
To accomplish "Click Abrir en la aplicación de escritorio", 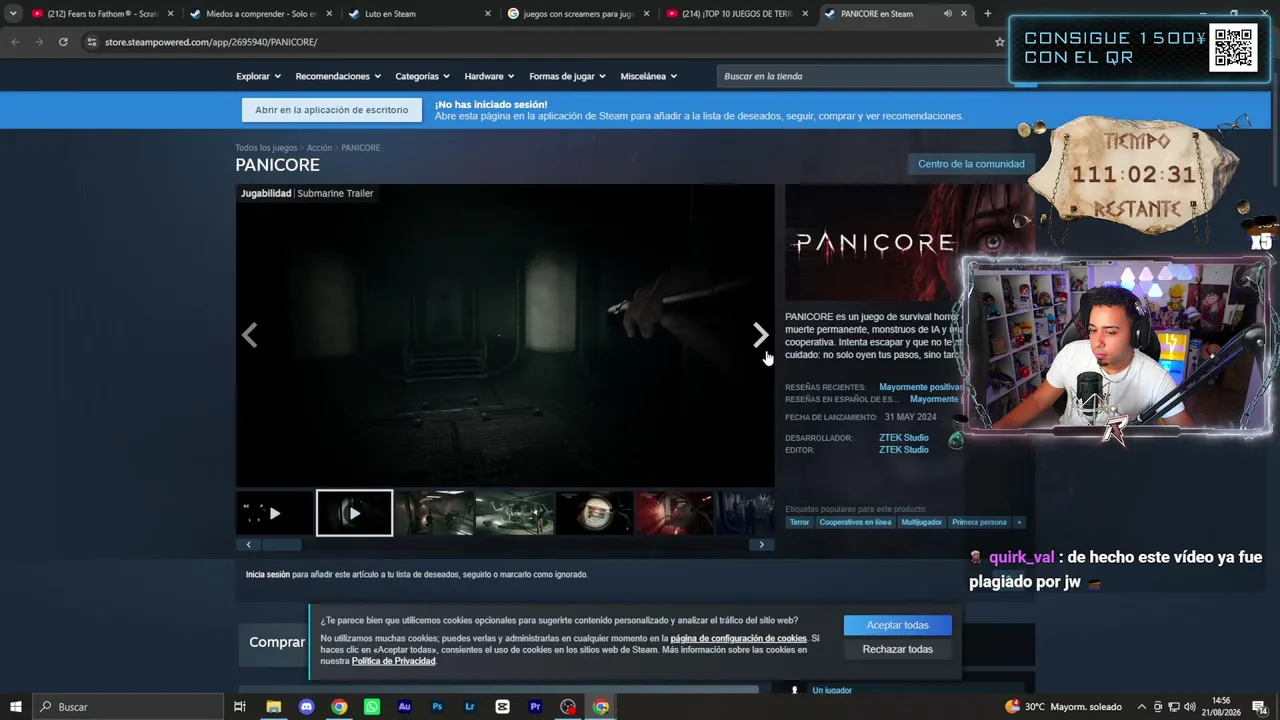I will click(x=331, y=110).
